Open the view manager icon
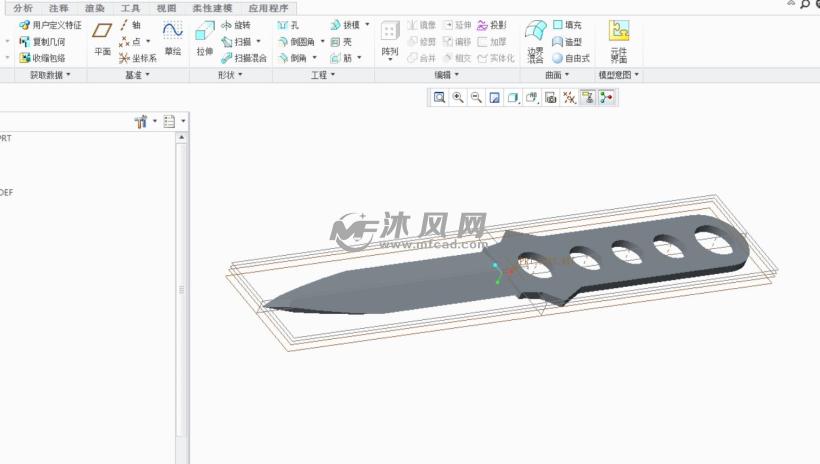The height and width of the screenshot is (464, 820). pos(551,97)
